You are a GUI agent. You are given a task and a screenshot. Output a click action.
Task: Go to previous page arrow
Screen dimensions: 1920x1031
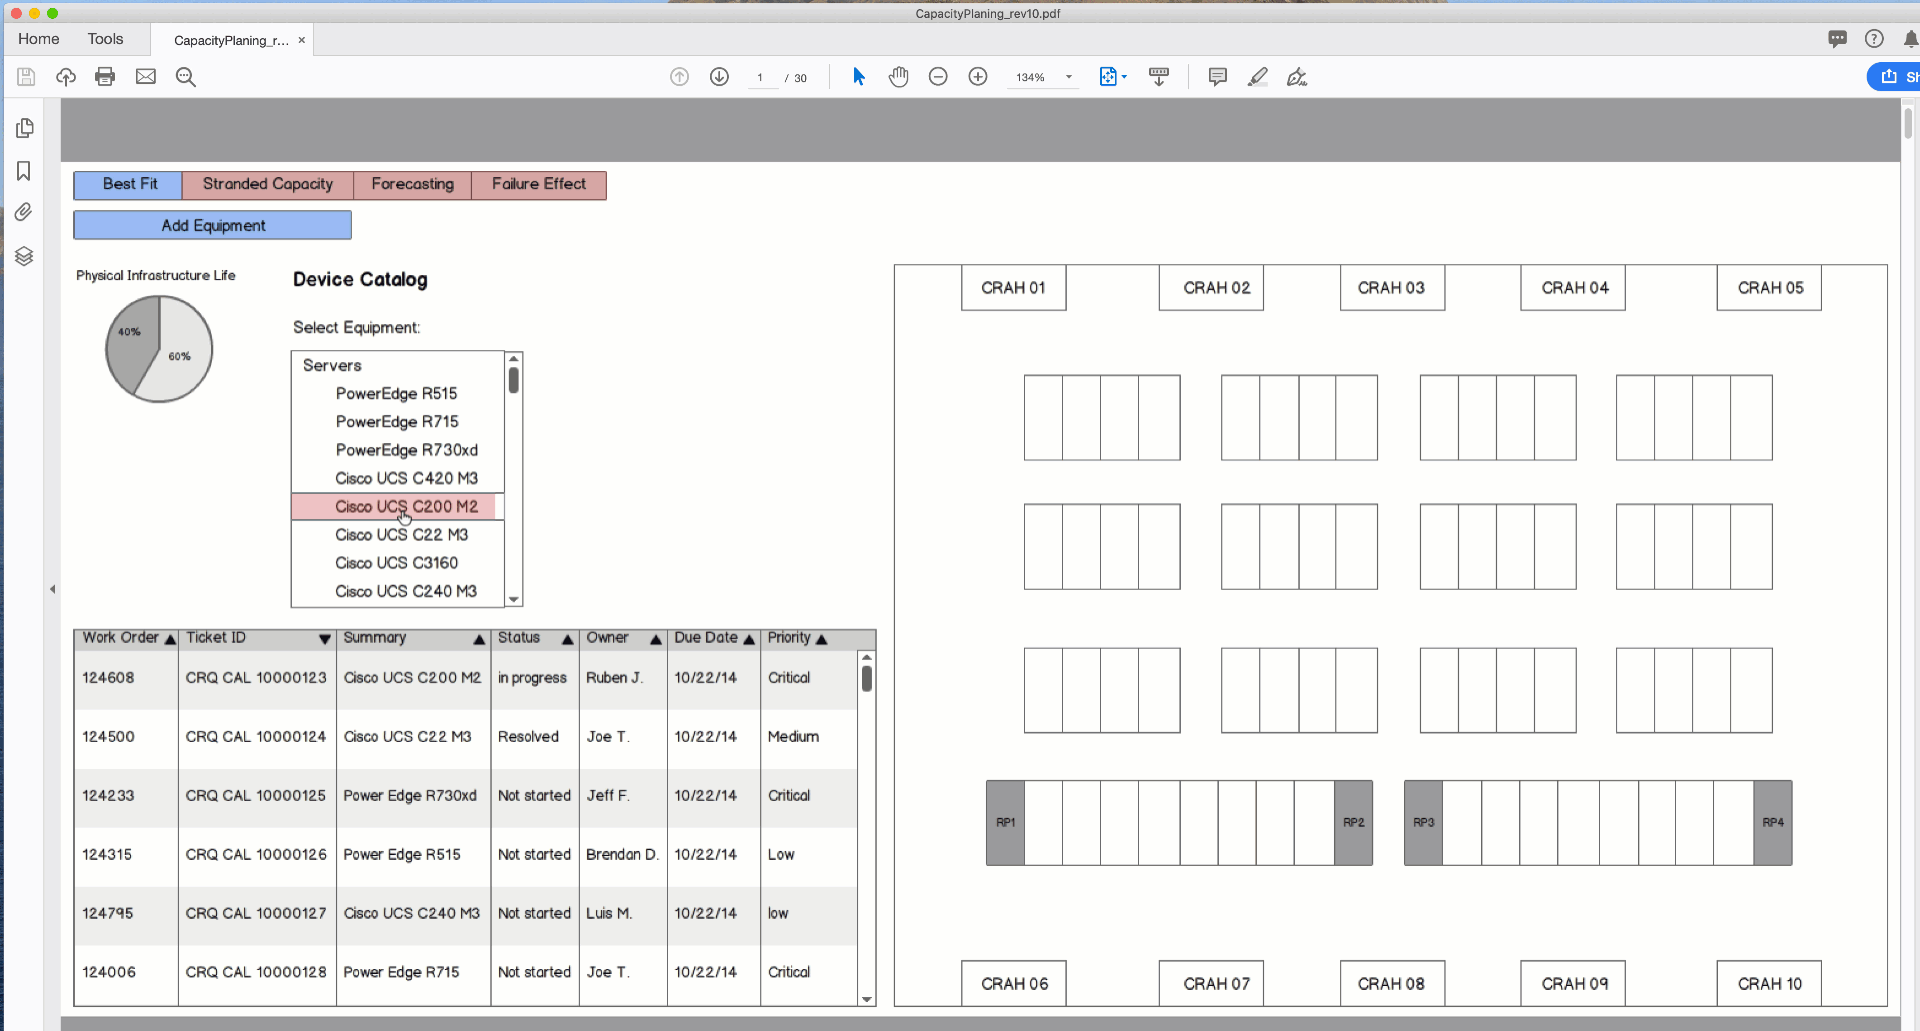pyautogui.click(x=679, y=77)
